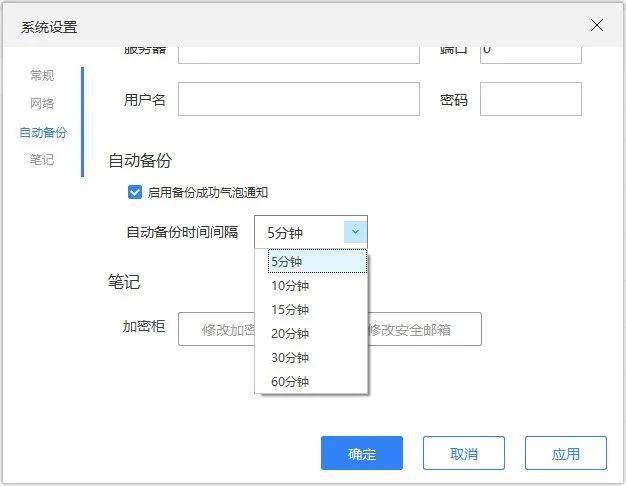Focus the 密码 input field
626x486 pixels.
pyautogui.click(x=531, y=99)
